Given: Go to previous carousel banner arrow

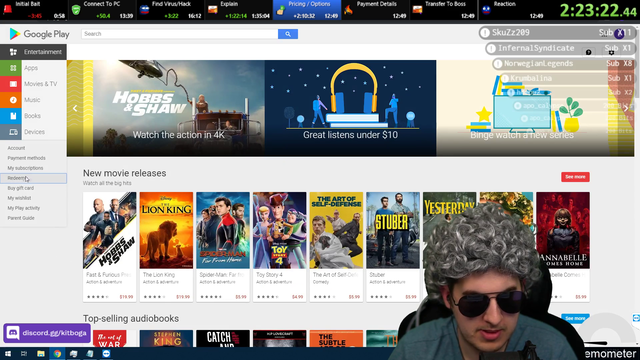Looking at the screenshot, I should [x=75, y=108].
